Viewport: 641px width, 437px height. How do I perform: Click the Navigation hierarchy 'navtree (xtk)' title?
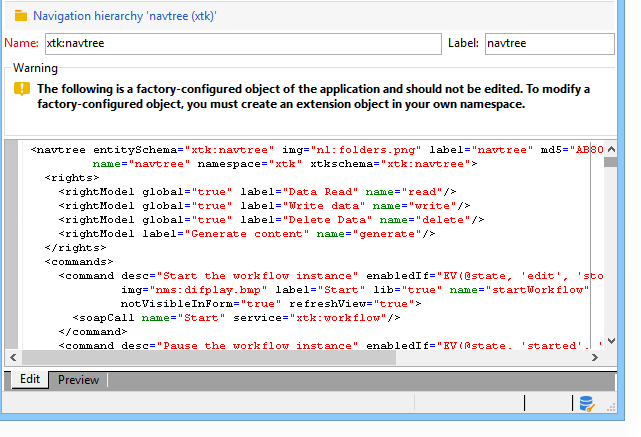(125, 16)
